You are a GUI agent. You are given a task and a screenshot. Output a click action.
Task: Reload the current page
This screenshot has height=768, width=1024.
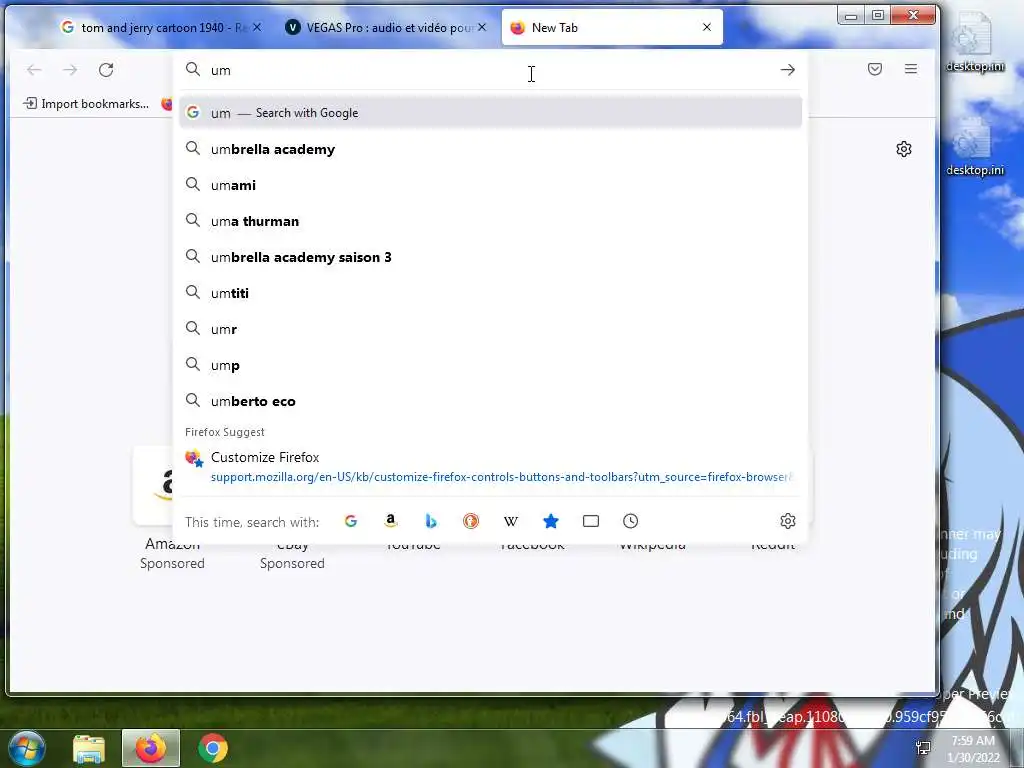106,70
